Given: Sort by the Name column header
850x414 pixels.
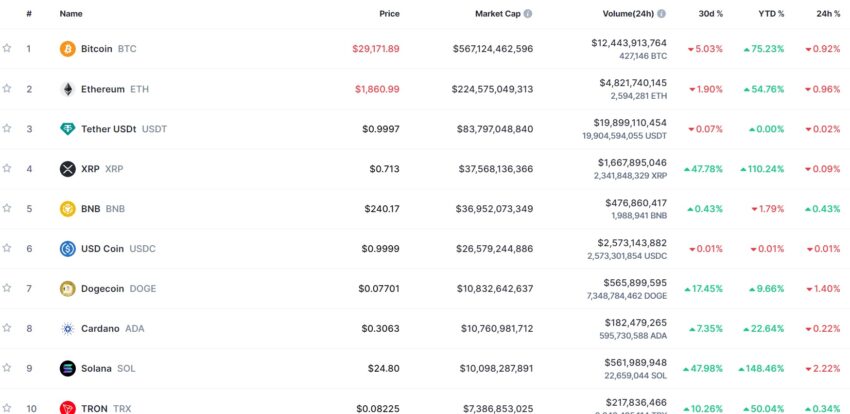Looking at the screenshot, I should [71, 14].
